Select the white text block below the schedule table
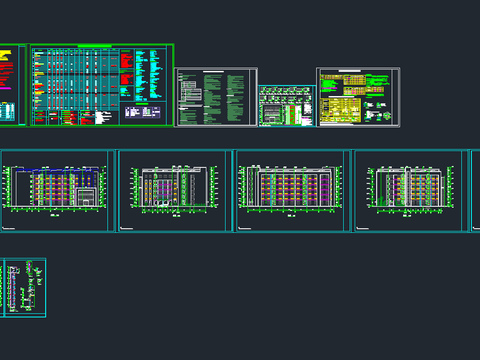Screen dimensions: 480x360 coord(103,118)
